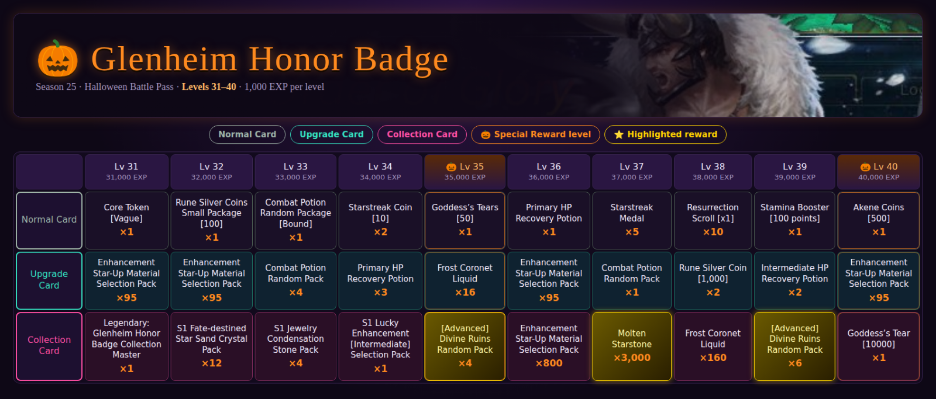The image size is (936, 399).
Task: Select the Legendary Glenheim Honor Badge Collection Master
Action: pyautogui.click(x=126, y=346)
